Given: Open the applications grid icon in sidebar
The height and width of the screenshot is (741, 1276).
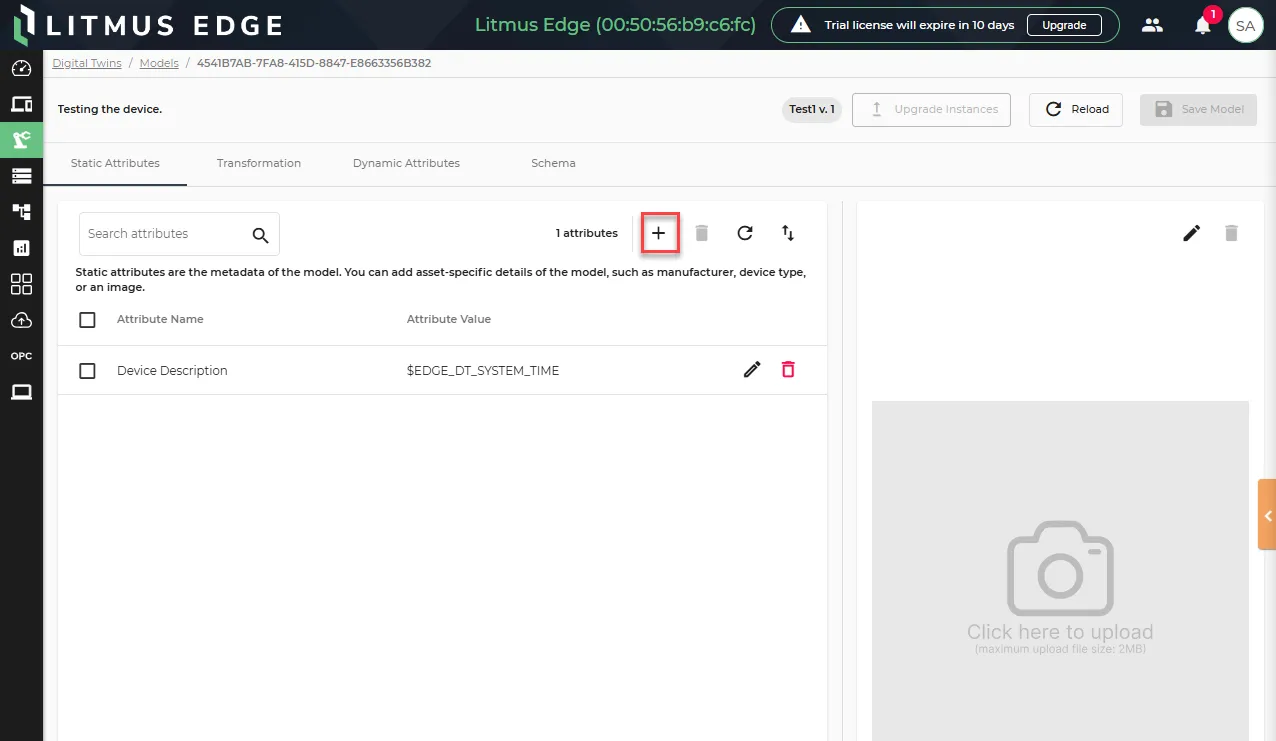Looking at the screenshot, I should (x=21, y=284).
